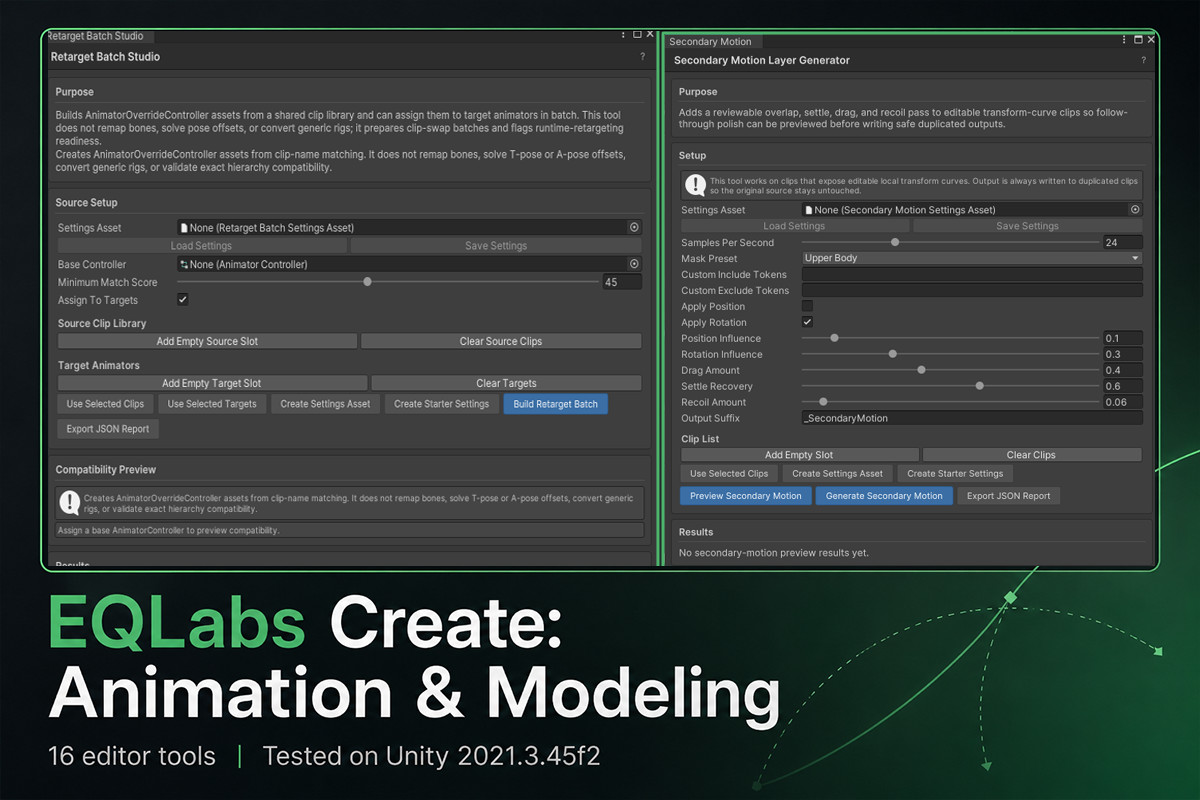Viewport: 1200px width, 800px height.
Task: Click Create Settings Asset in Retarget Batch Studio
Action: click(x=325, y=404)
